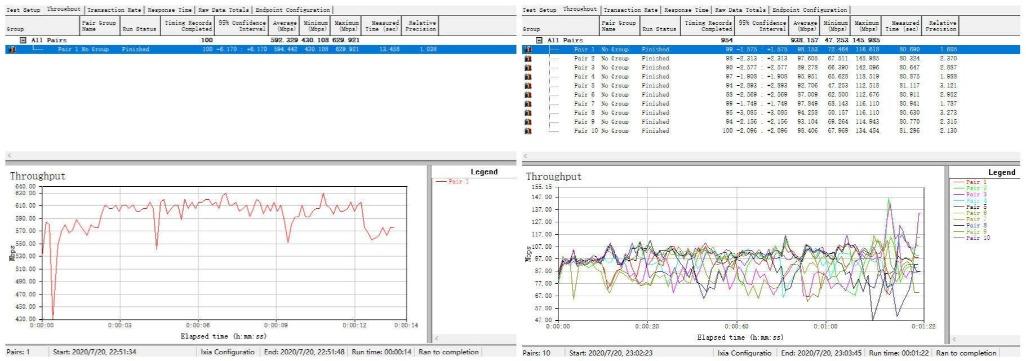Select Pair 1 icon in right window
Viewport: 1026px width, 361px height.
[528, 49]
